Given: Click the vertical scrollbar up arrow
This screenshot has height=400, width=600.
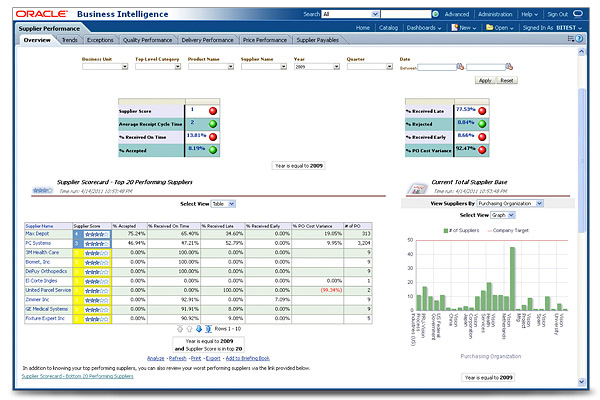Looking at the screenshot, I should click(582, 51).
